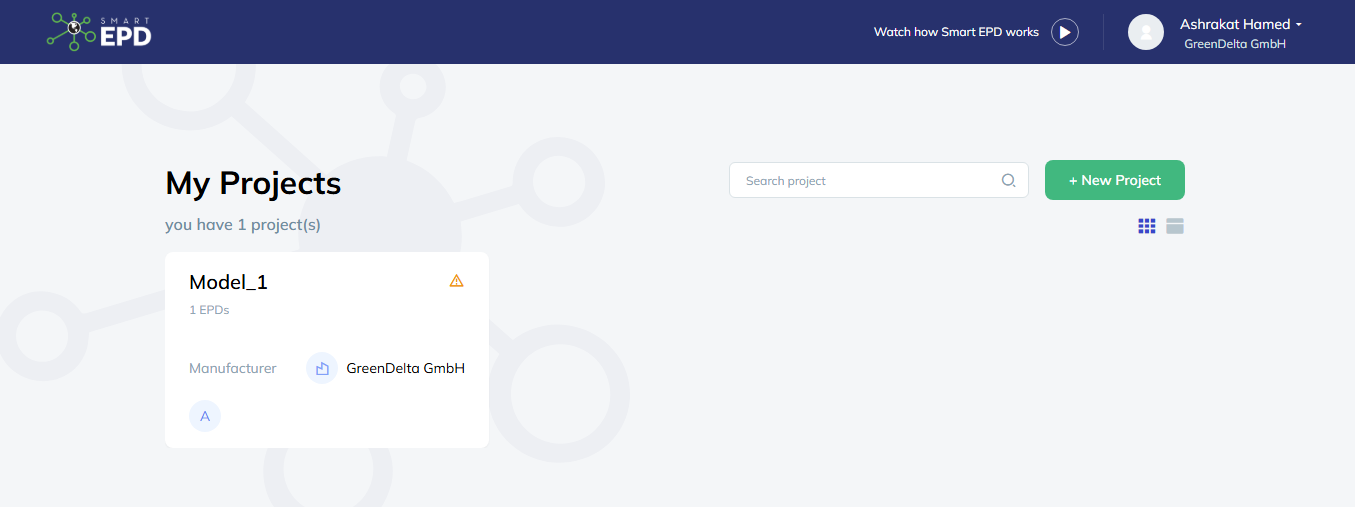
Task: Click the caret arrow beside the user name
Action: click(x=1298, y=25)
